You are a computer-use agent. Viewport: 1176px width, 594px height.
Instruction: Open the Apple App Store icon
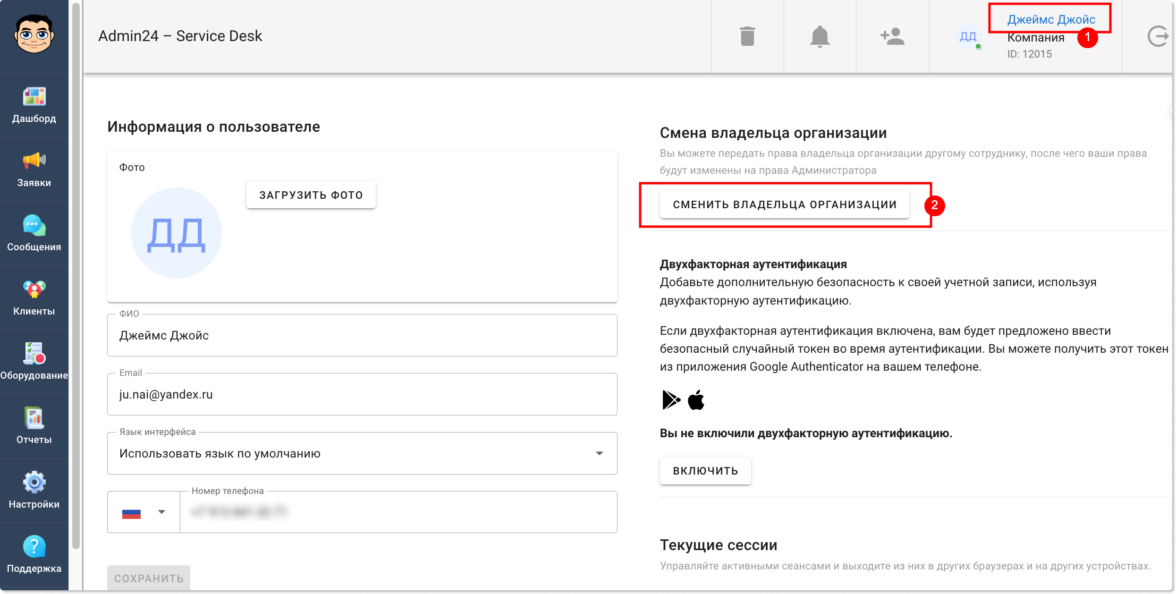click(x=696, y=400)
